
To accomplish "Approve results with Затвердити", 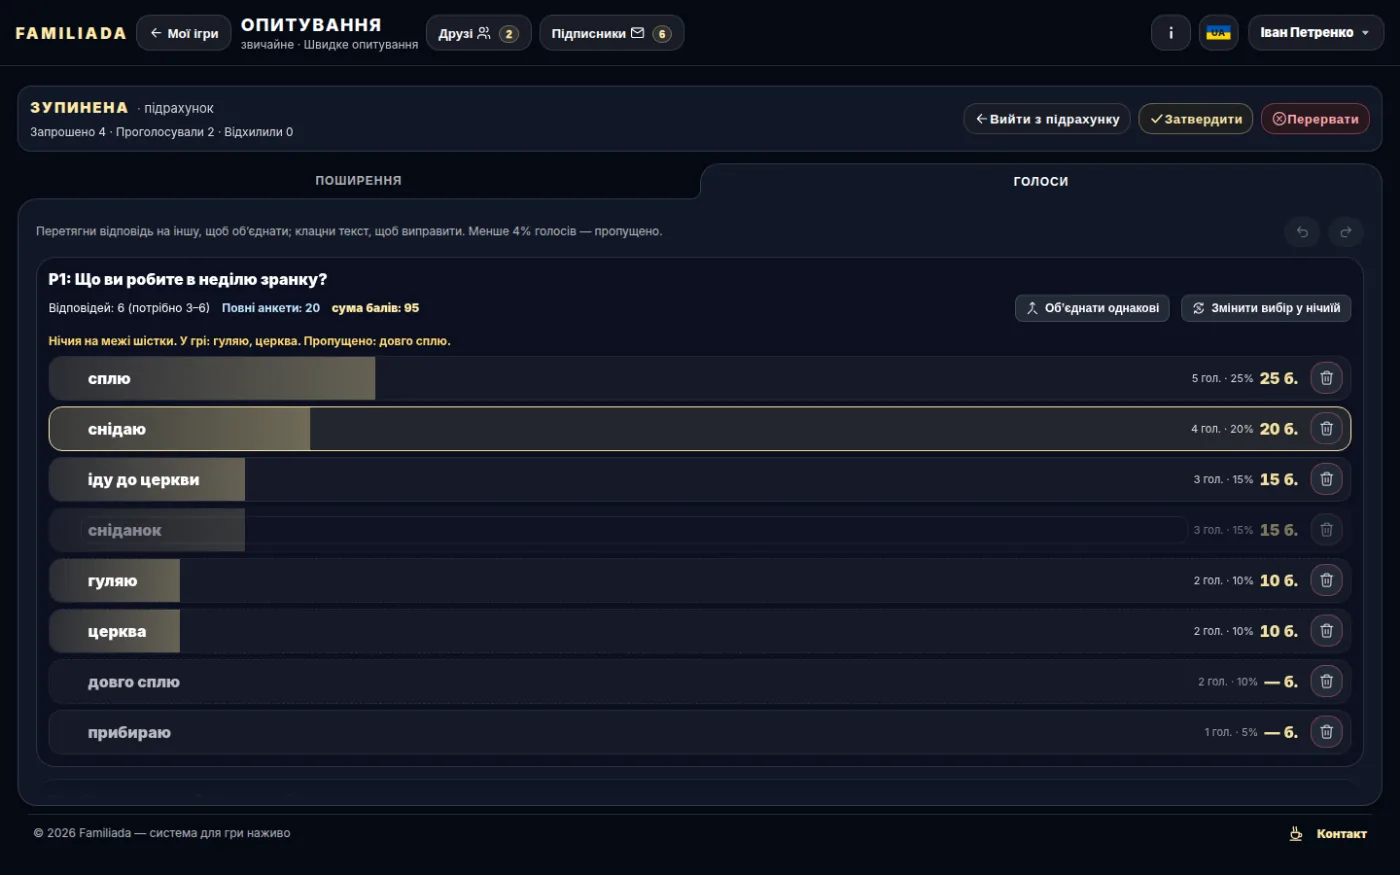I will (1195, 119).
